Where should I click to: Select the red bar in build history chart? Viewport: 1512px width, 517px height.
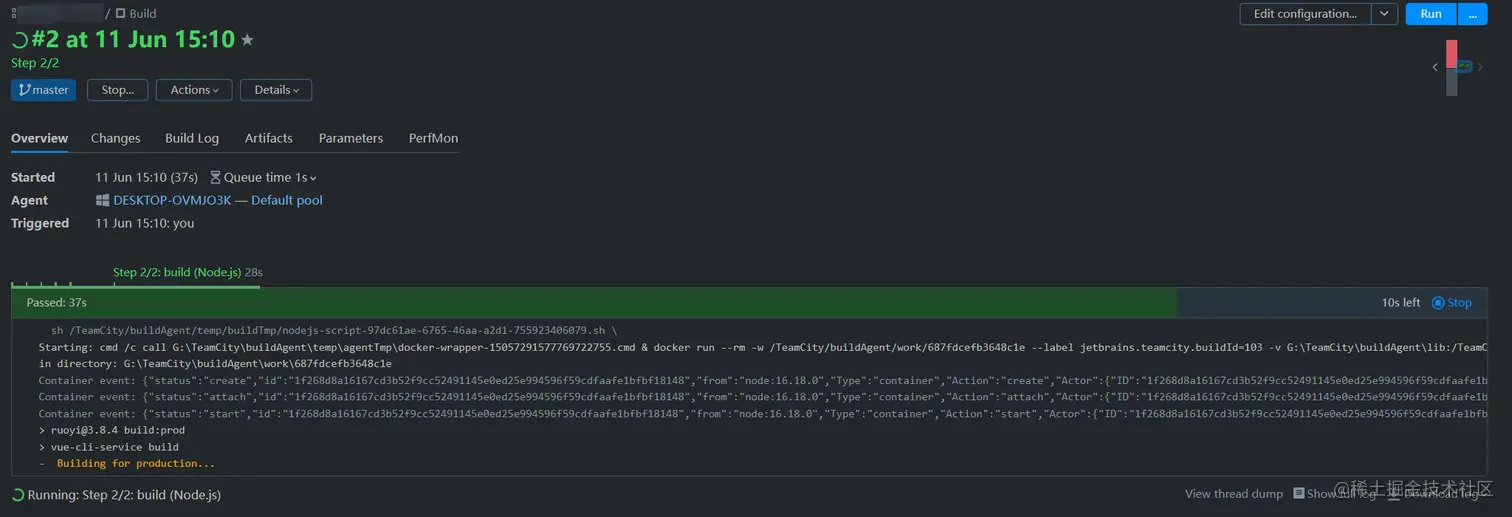tap(1451, 54)
